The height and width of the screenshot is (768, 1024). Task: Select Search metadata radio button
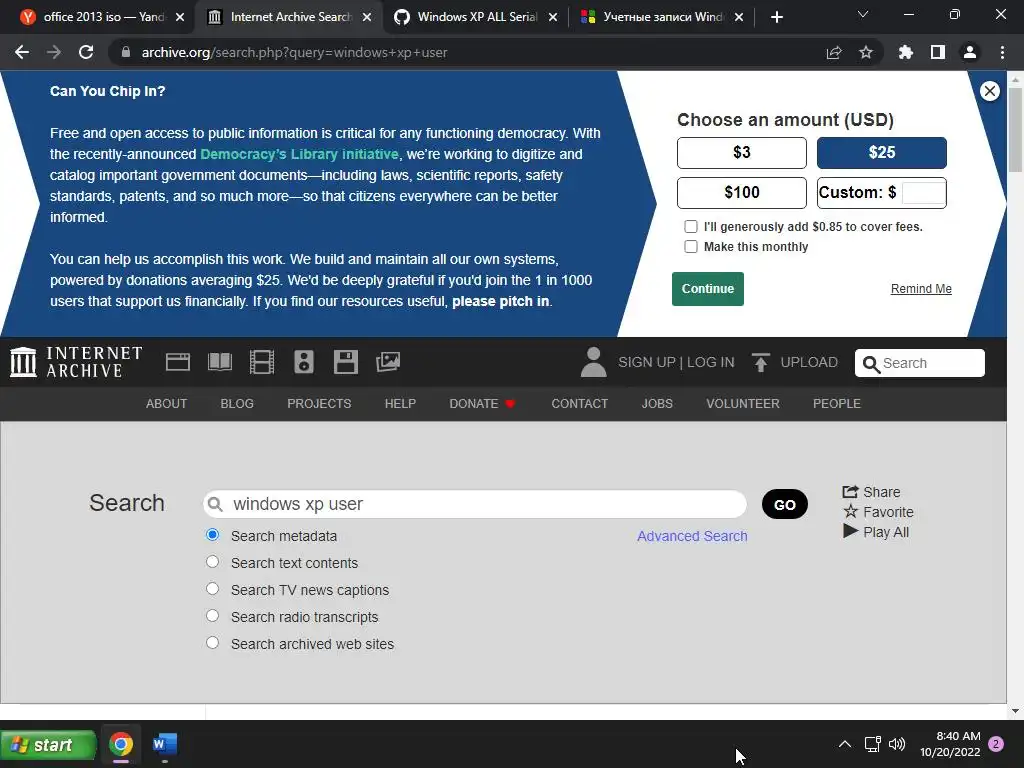[x=212, y=535]
